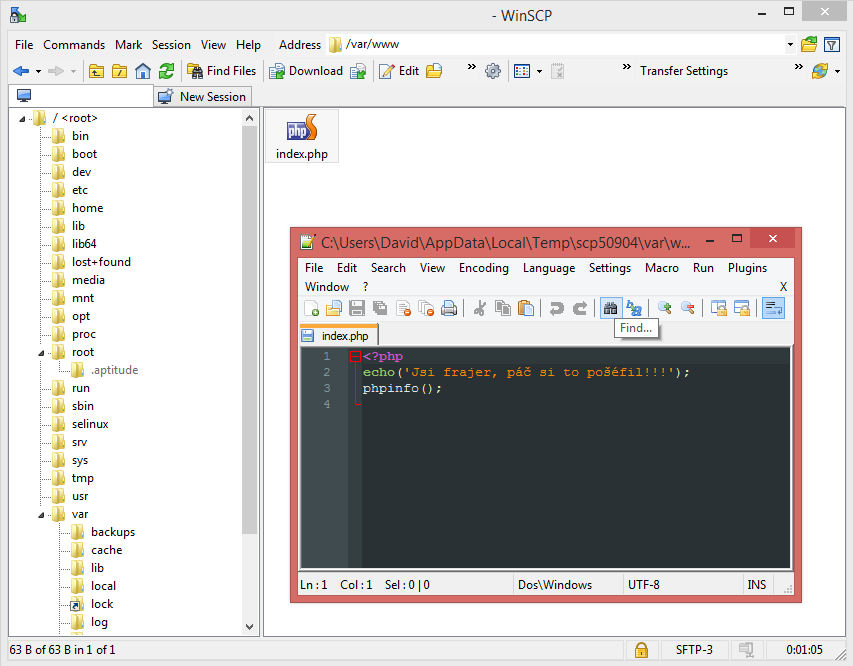The image size is (853, 666).
Task: Start a New Session tab
Action: click(203, 96)
